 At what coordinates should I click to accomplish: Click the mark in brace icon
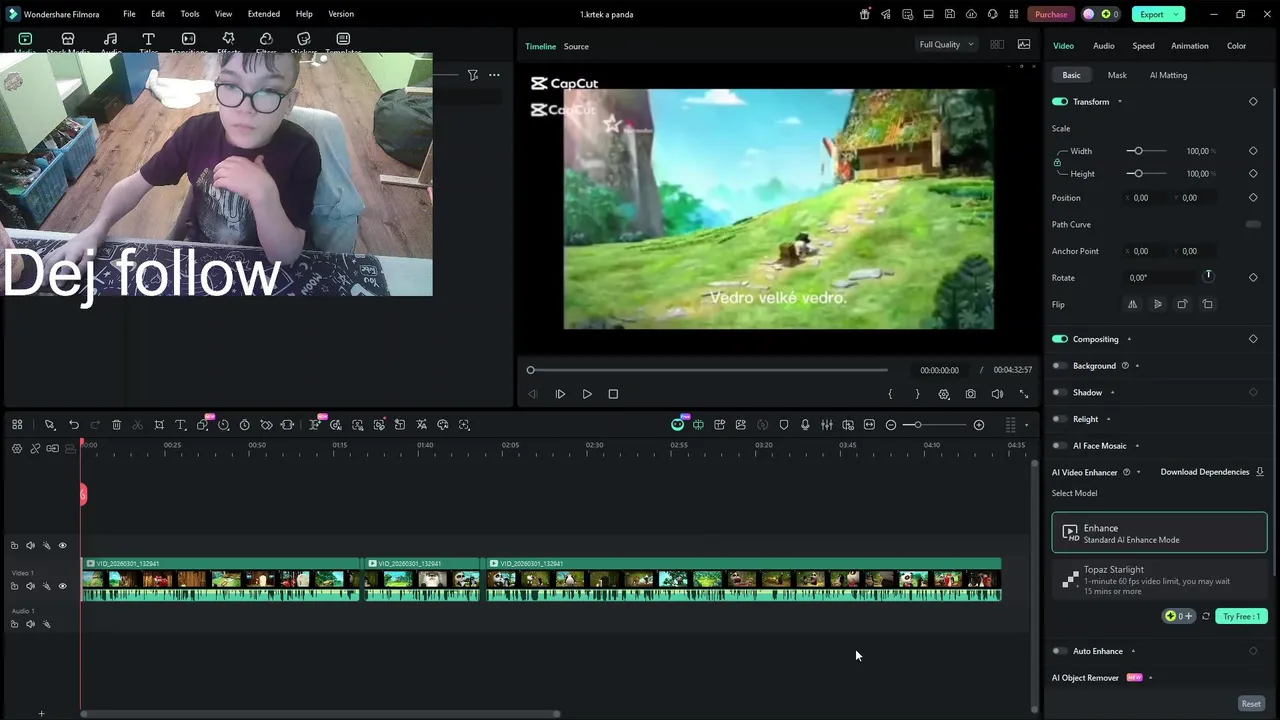coord(890,394)
